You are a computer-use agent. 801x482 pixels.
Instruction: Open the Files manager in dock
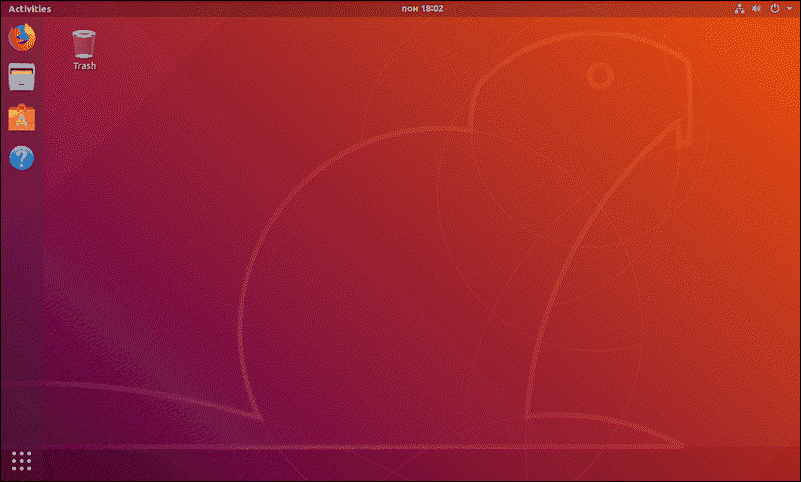pos(21,78)
